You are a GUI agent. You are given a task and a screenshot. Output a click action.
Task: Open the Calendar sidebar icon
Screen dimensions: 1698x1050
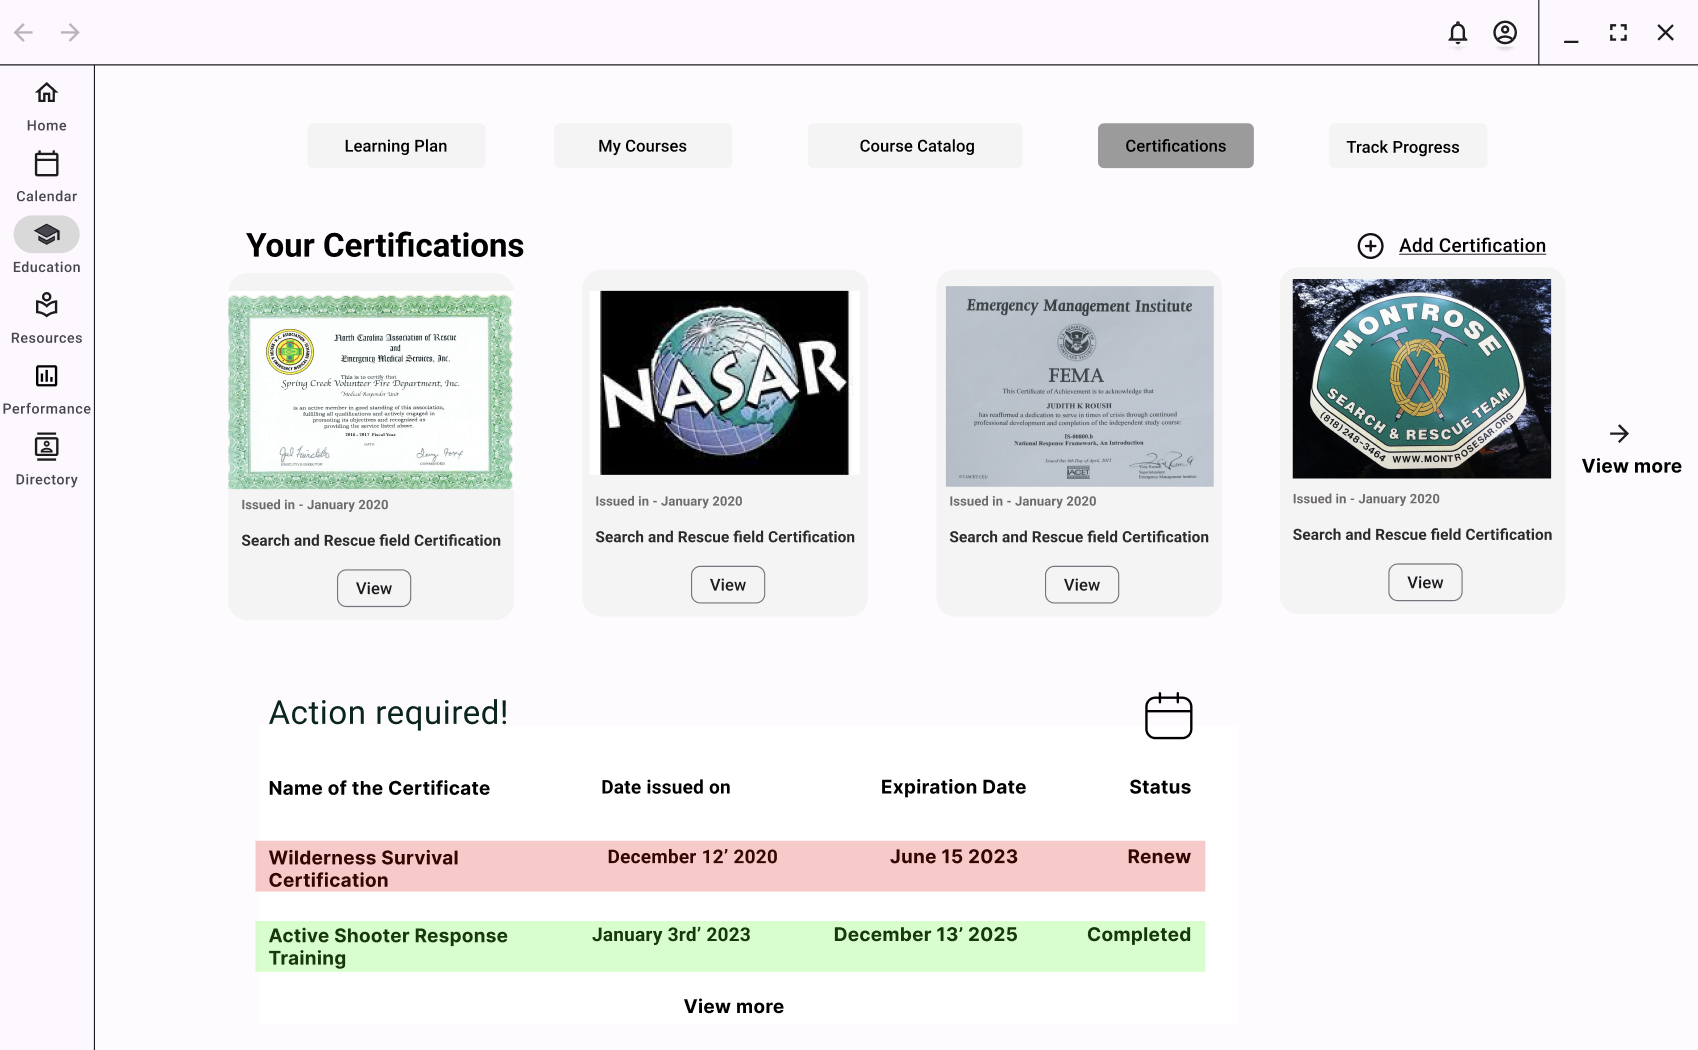pos(46,164)
